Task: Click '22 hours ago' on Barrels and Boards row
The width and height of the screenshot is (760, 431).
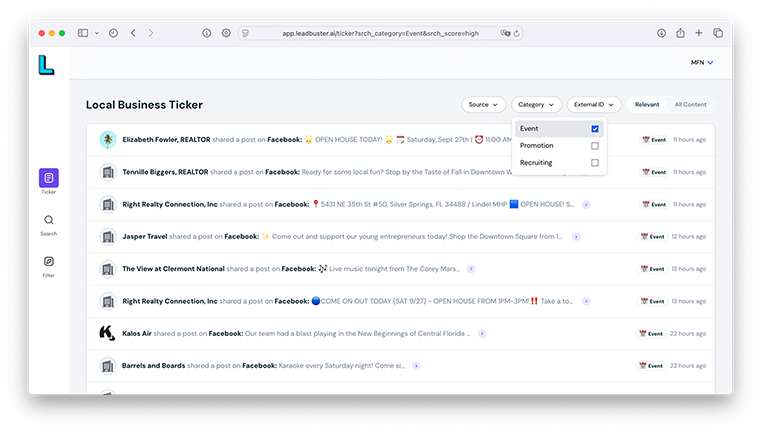Action: tap(688, 366)
